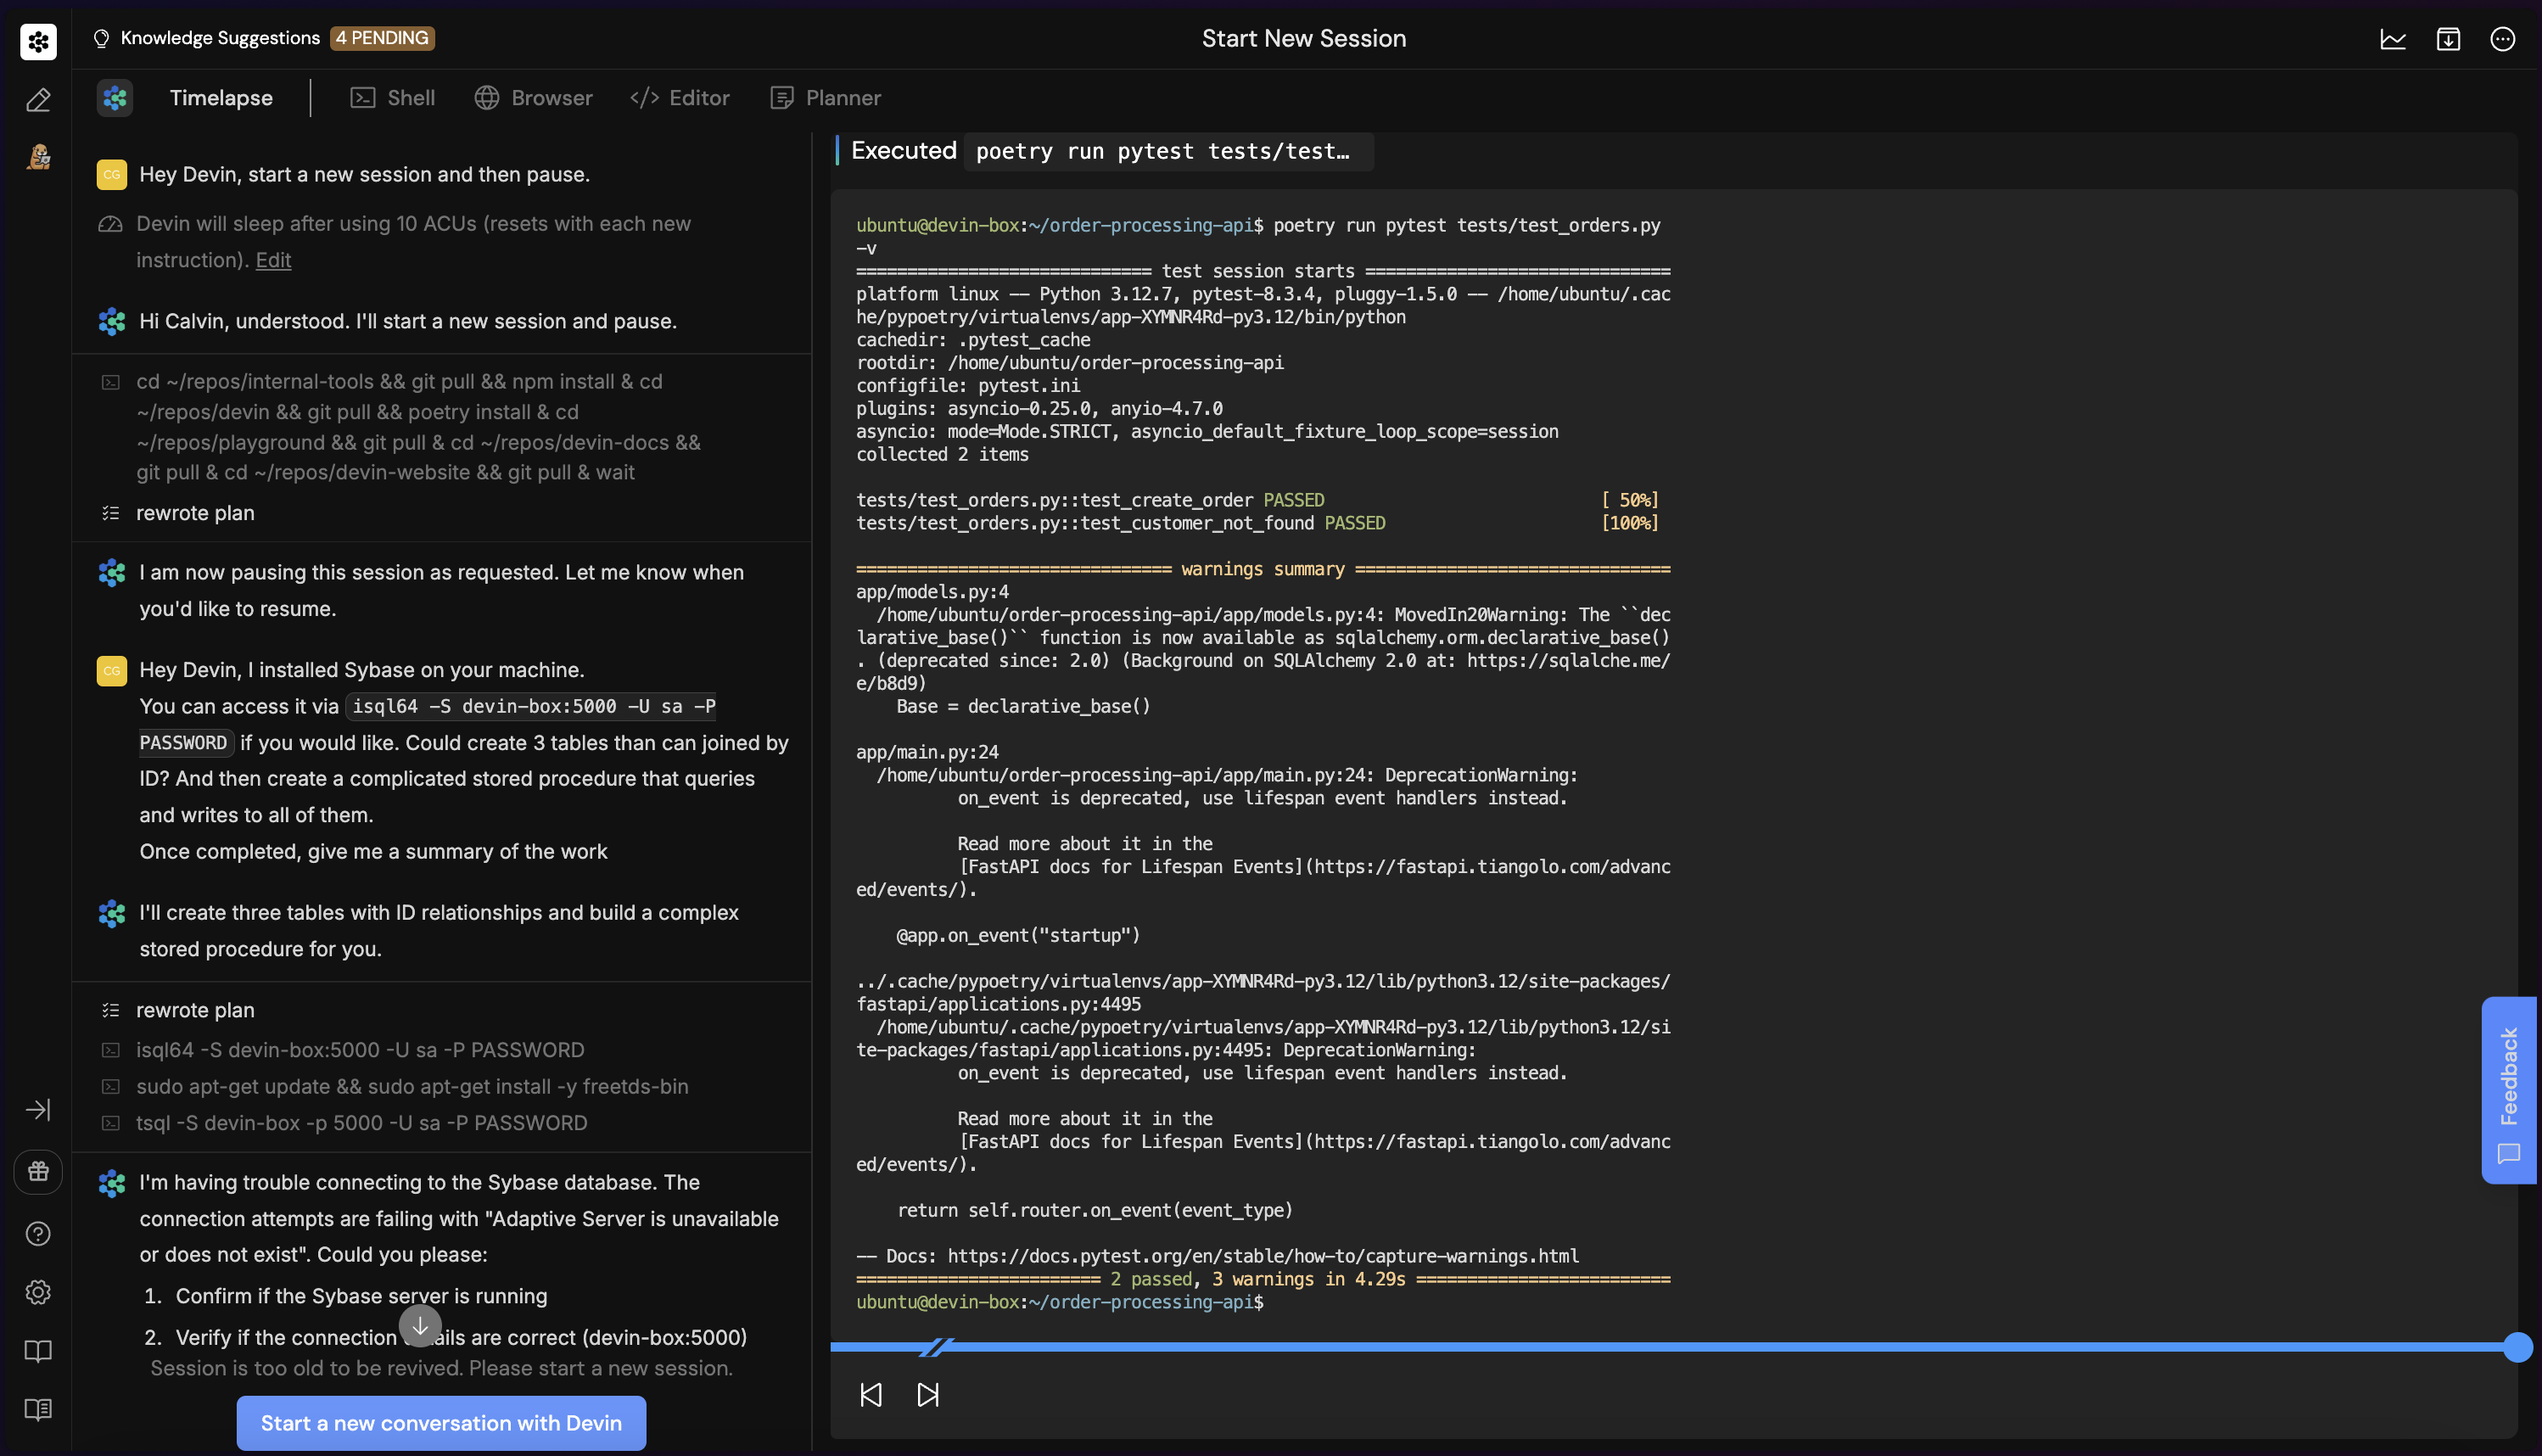The height and width of the screenshot is (1456, 2542).
Task: Click the archive session download icon
Action: click(2448, 38)
